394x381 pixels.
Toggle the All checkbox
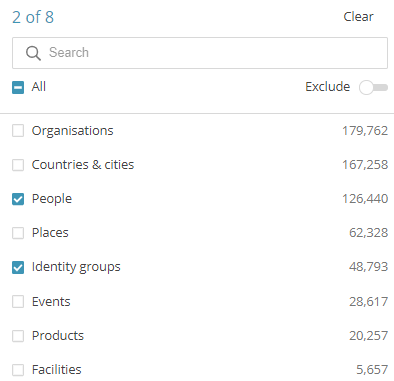(18, 88)
